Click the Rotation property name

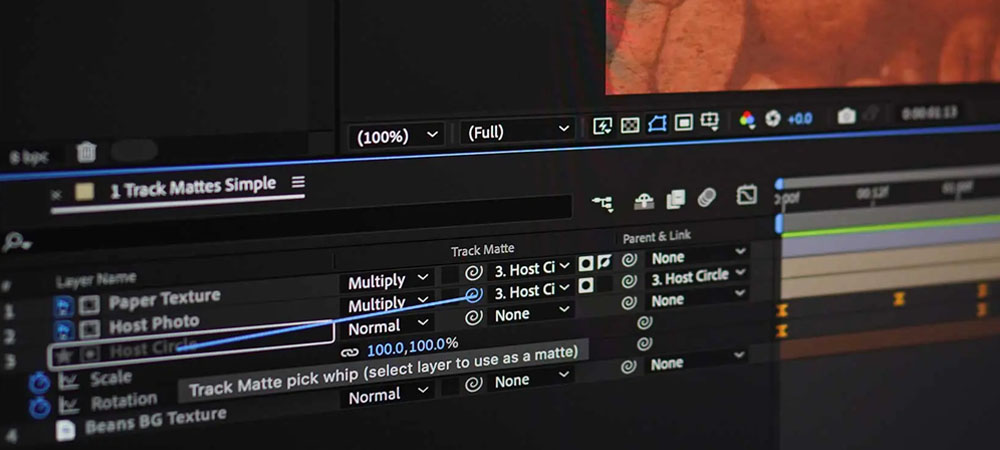[x=124, y=402]
